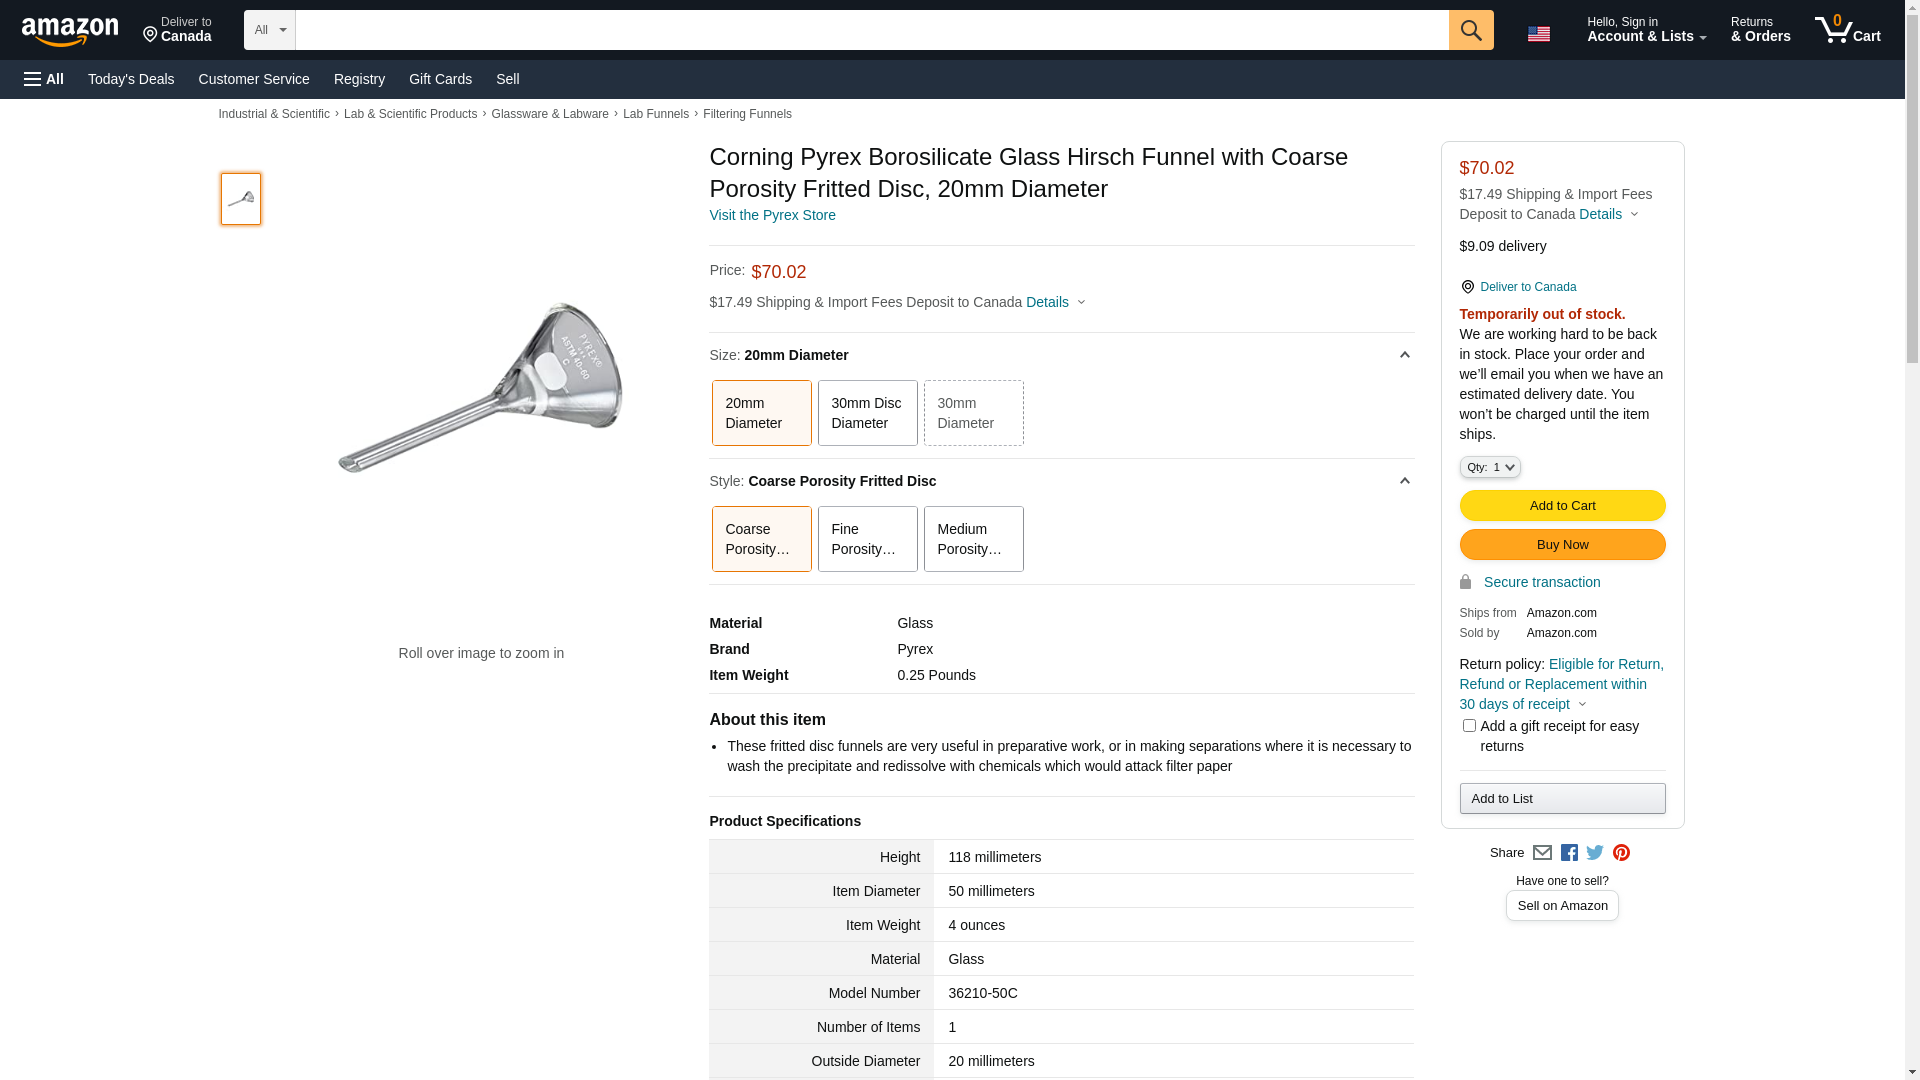Select the Fine Porosity style option
The image size is (1920, 1080).
(x=867, y=539)
